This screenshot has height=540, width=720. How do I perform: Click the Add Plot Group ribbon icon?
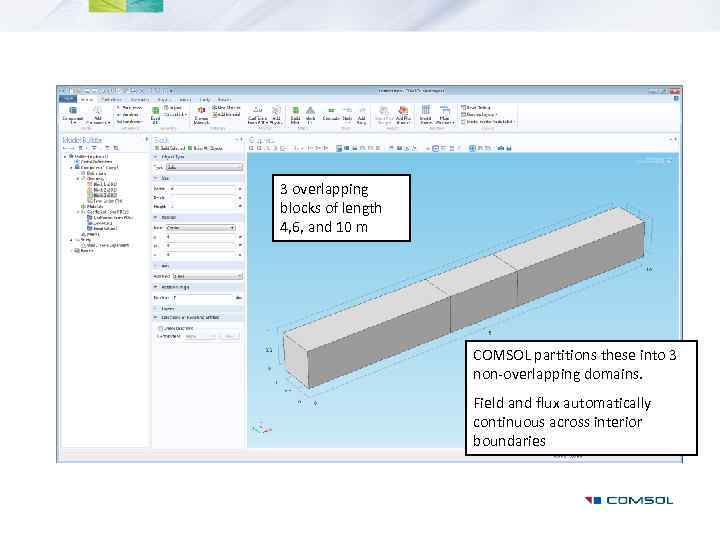pos(403,110)
